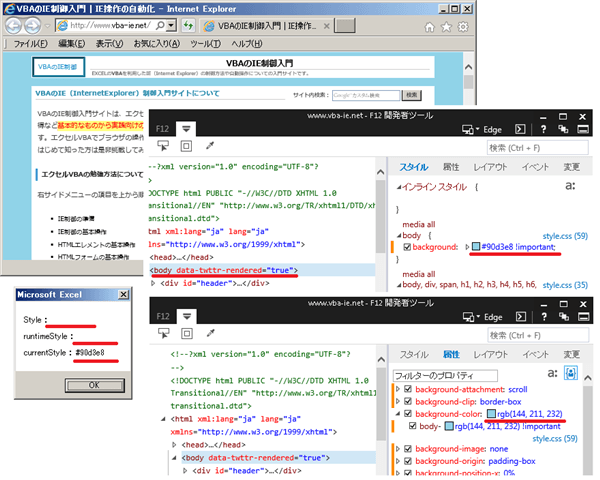Toggle background-image checkbox

pyautogui.click(x=408, y=449)
